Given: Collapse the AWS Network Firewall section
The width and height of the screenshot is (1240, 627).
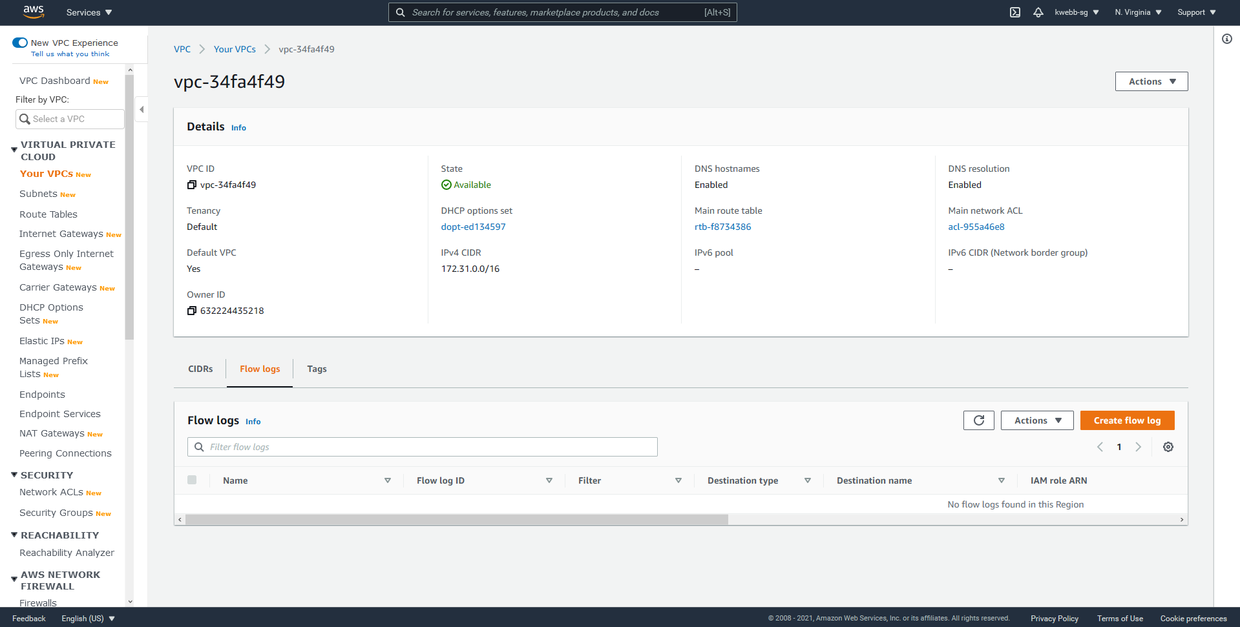Looking at the screenshot, I should (14, 579).
